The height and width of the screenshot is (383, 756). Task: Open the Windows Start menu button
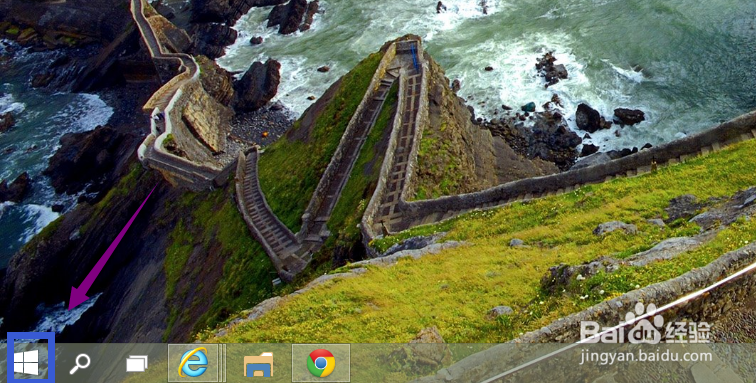(26, 362)
